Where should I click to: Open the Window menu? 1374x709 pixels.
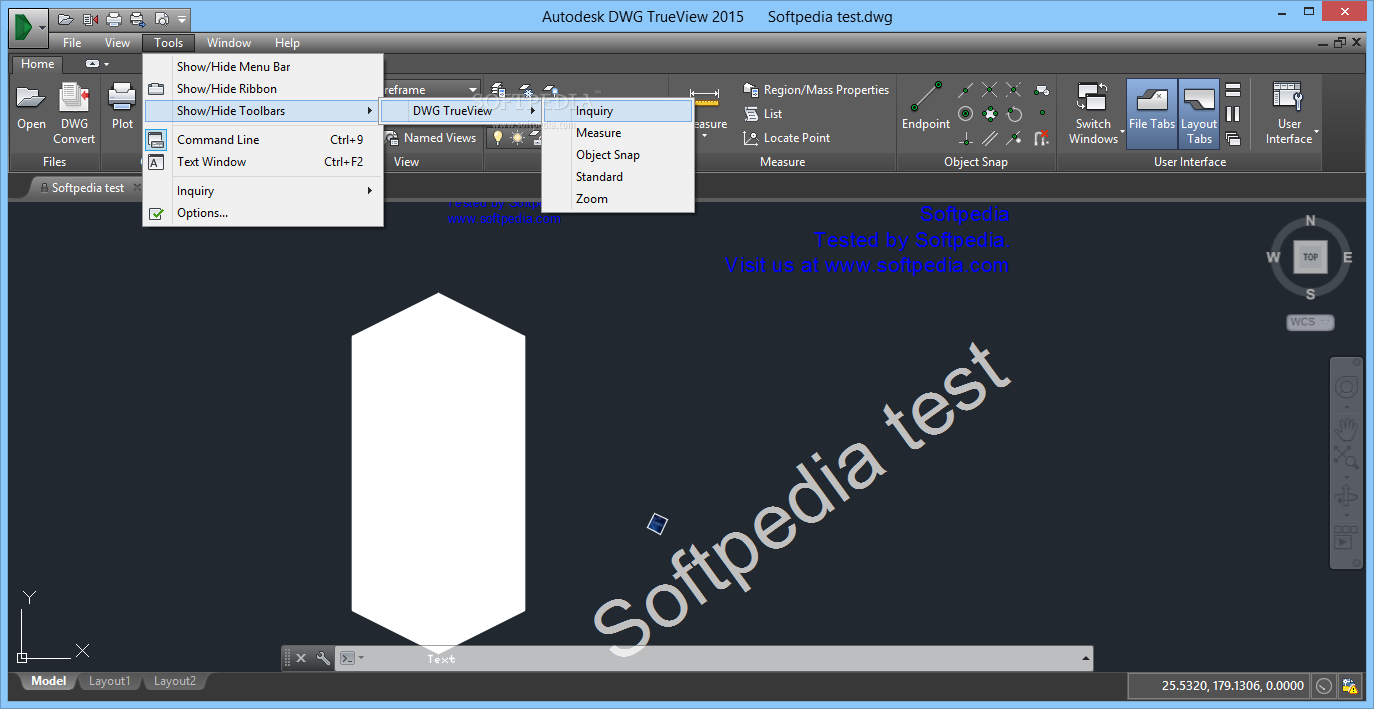tap(229, 43)
